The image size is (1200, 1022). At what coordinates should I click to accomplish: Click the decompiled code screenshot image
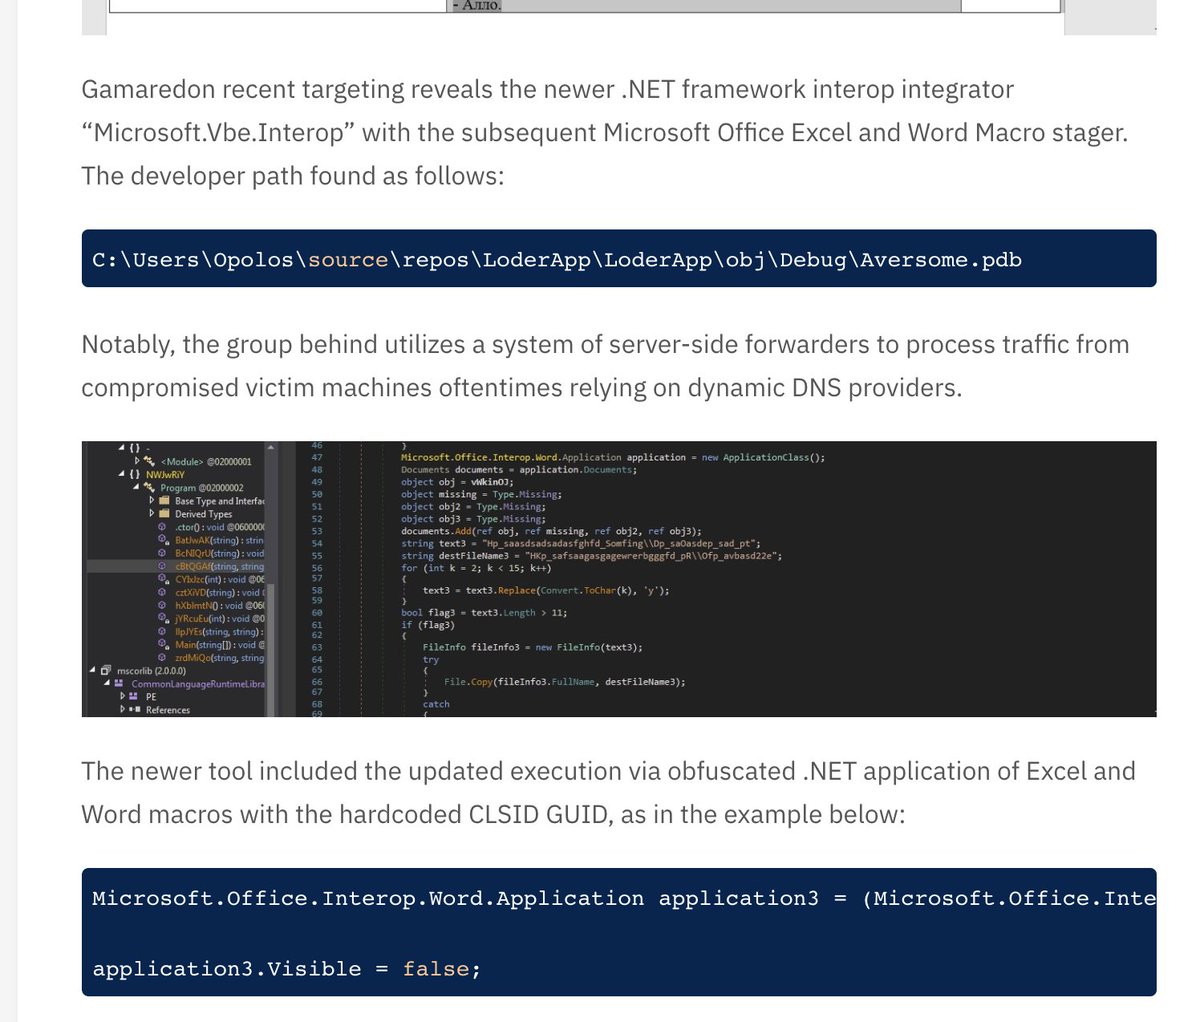pyautogui.click(x=619, y=579)
